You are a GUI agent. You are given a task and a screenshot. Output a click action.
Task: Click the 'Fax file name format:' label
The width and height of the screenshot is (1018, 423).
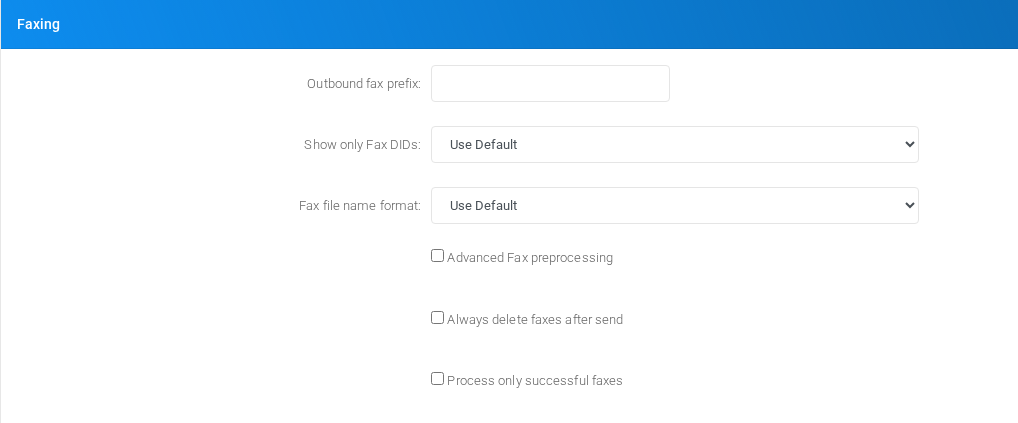point(360,206)
